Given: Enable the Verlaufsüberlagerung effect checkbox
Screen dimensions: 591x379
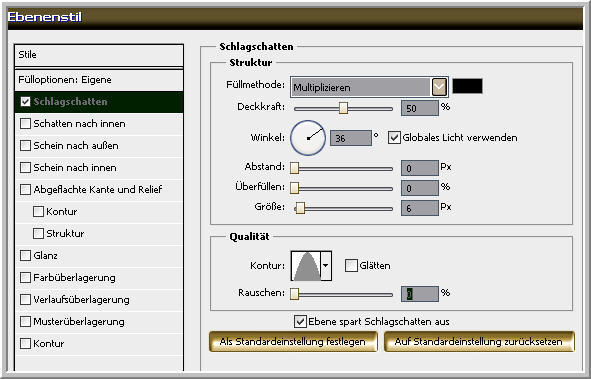Looking at the screenshot, I should 25,300.
